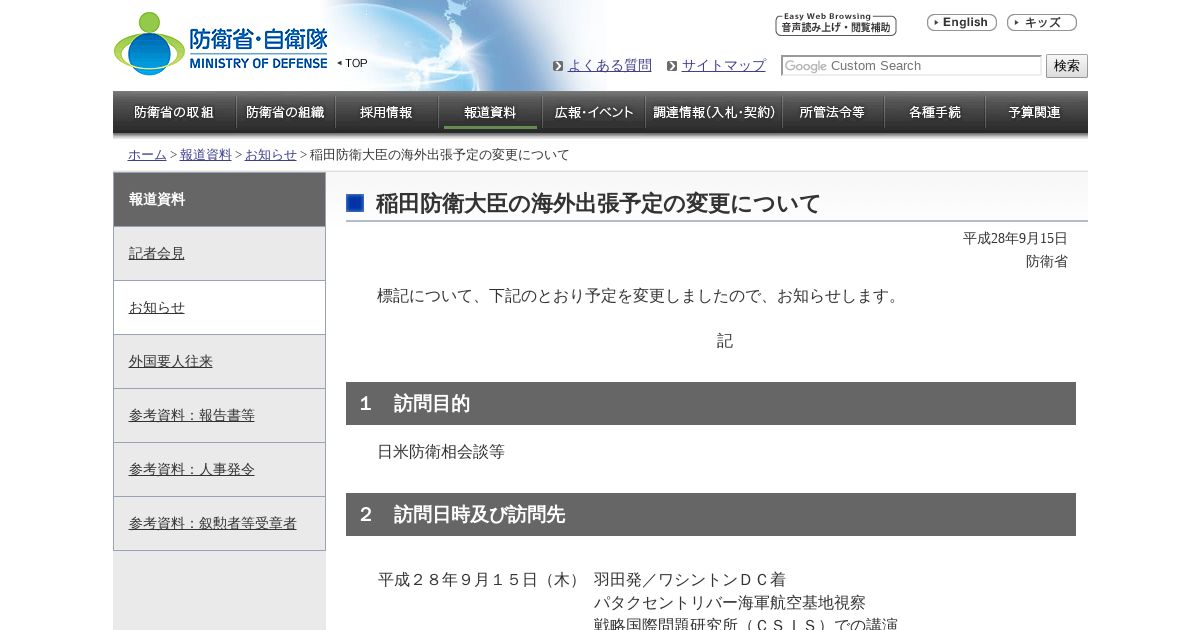Open the 各種手続 menu
The width and height of the screenshot is (1200, 630).
pyautogui.click(x=934, y=112)
